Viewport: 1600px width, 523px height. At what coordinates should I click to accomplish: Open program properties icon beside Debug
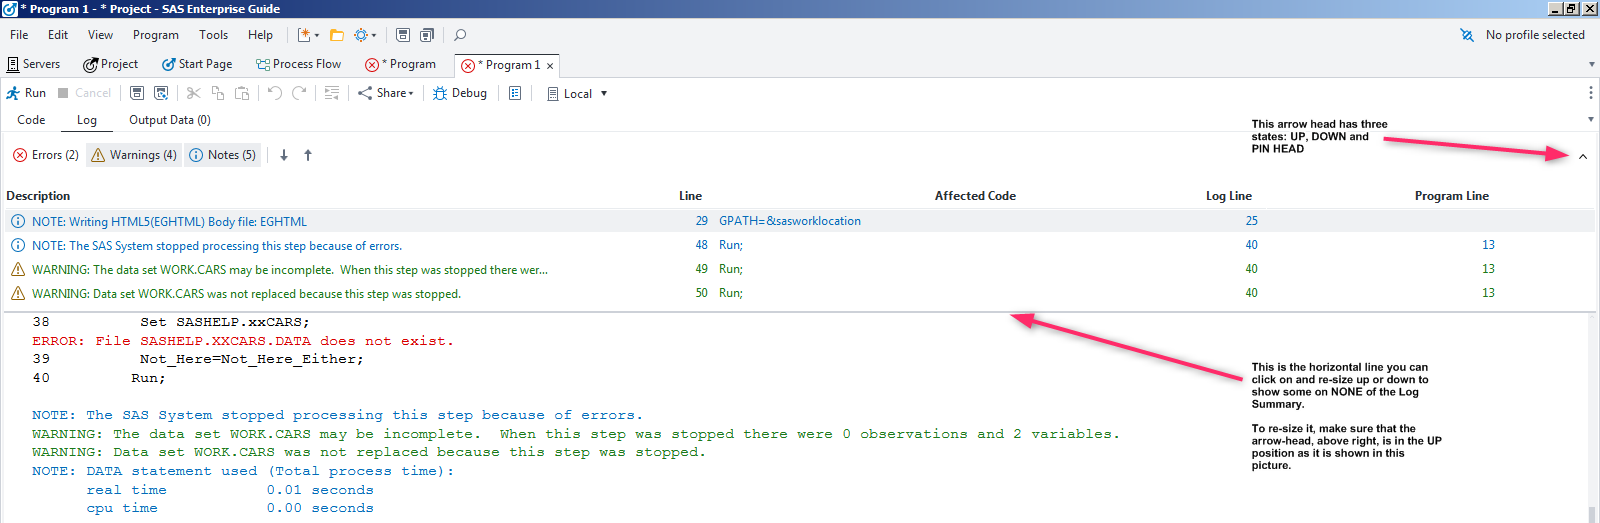[515, 93]
